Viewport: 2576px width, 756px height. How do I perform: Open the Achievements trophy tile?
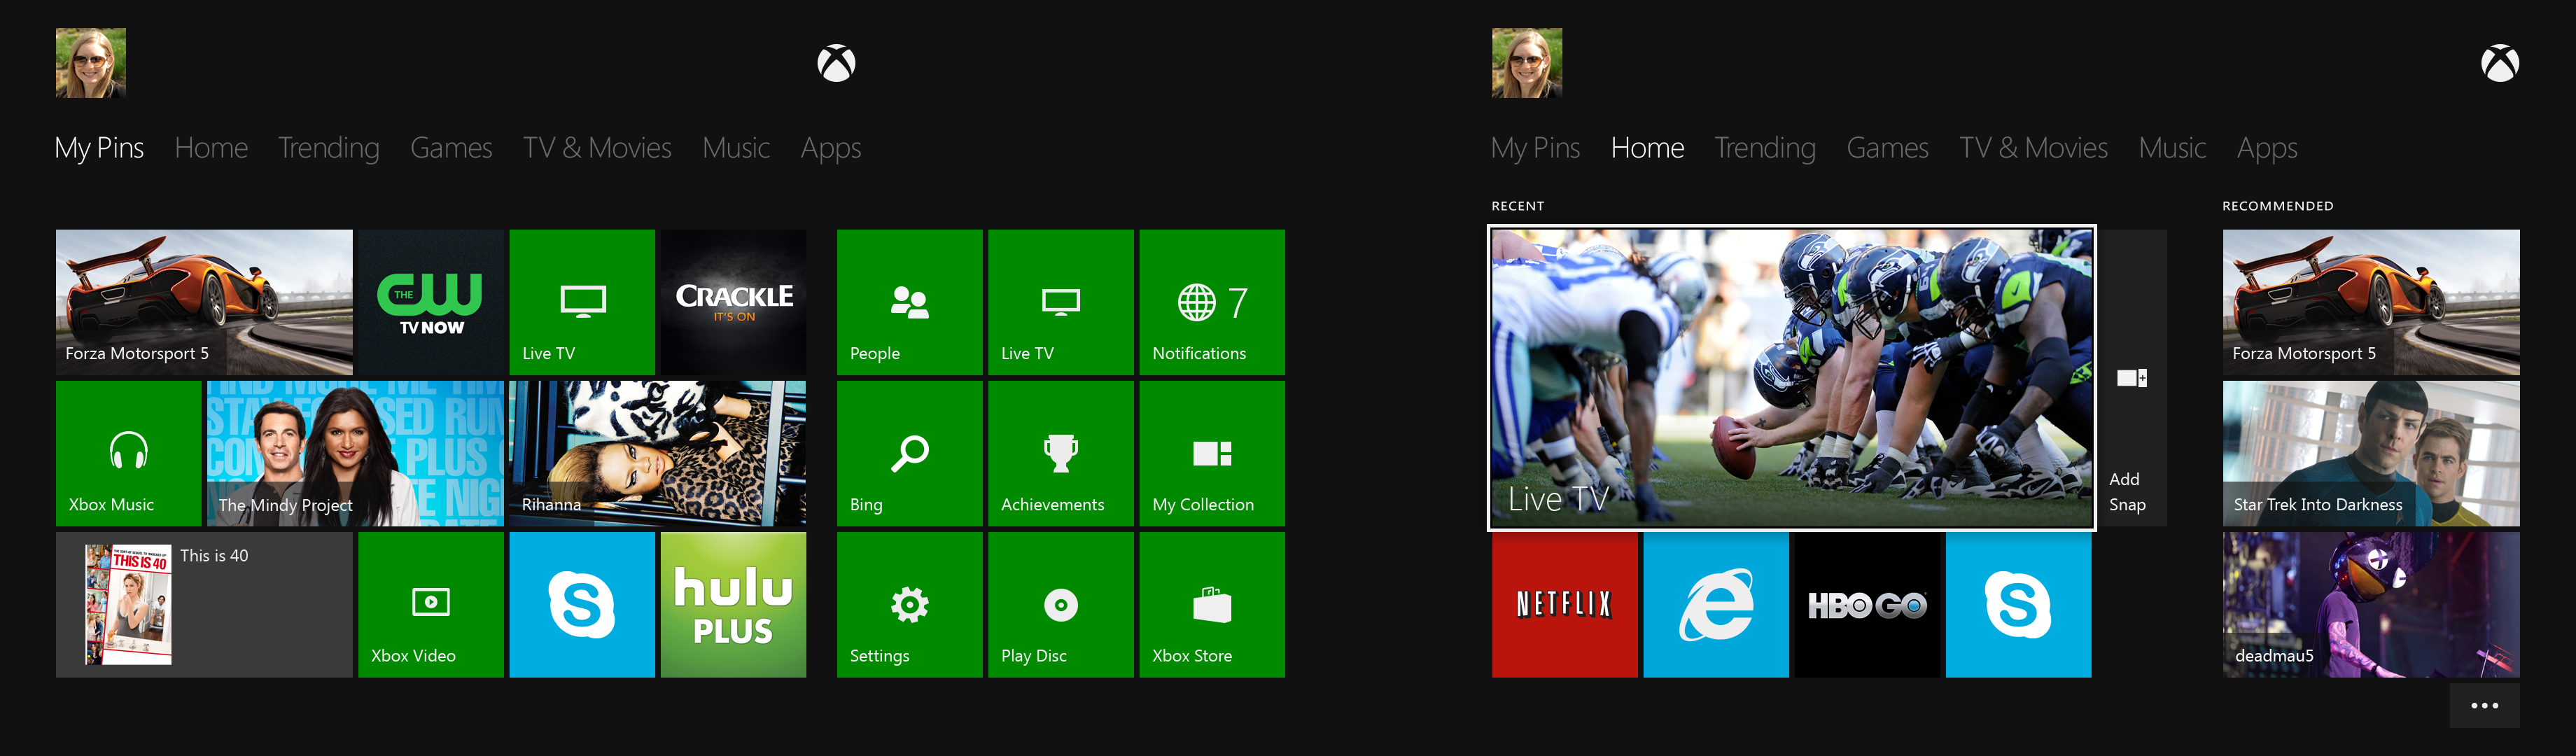(1060, 453)
